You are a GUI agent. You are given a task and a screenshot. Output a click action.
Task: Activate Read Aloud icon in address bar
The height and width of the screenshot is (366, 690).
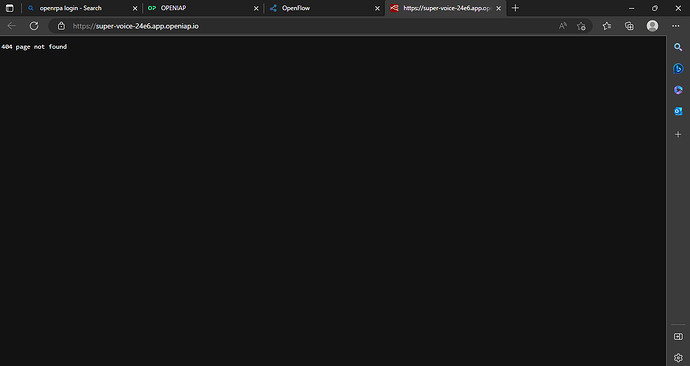click(562, 26)
